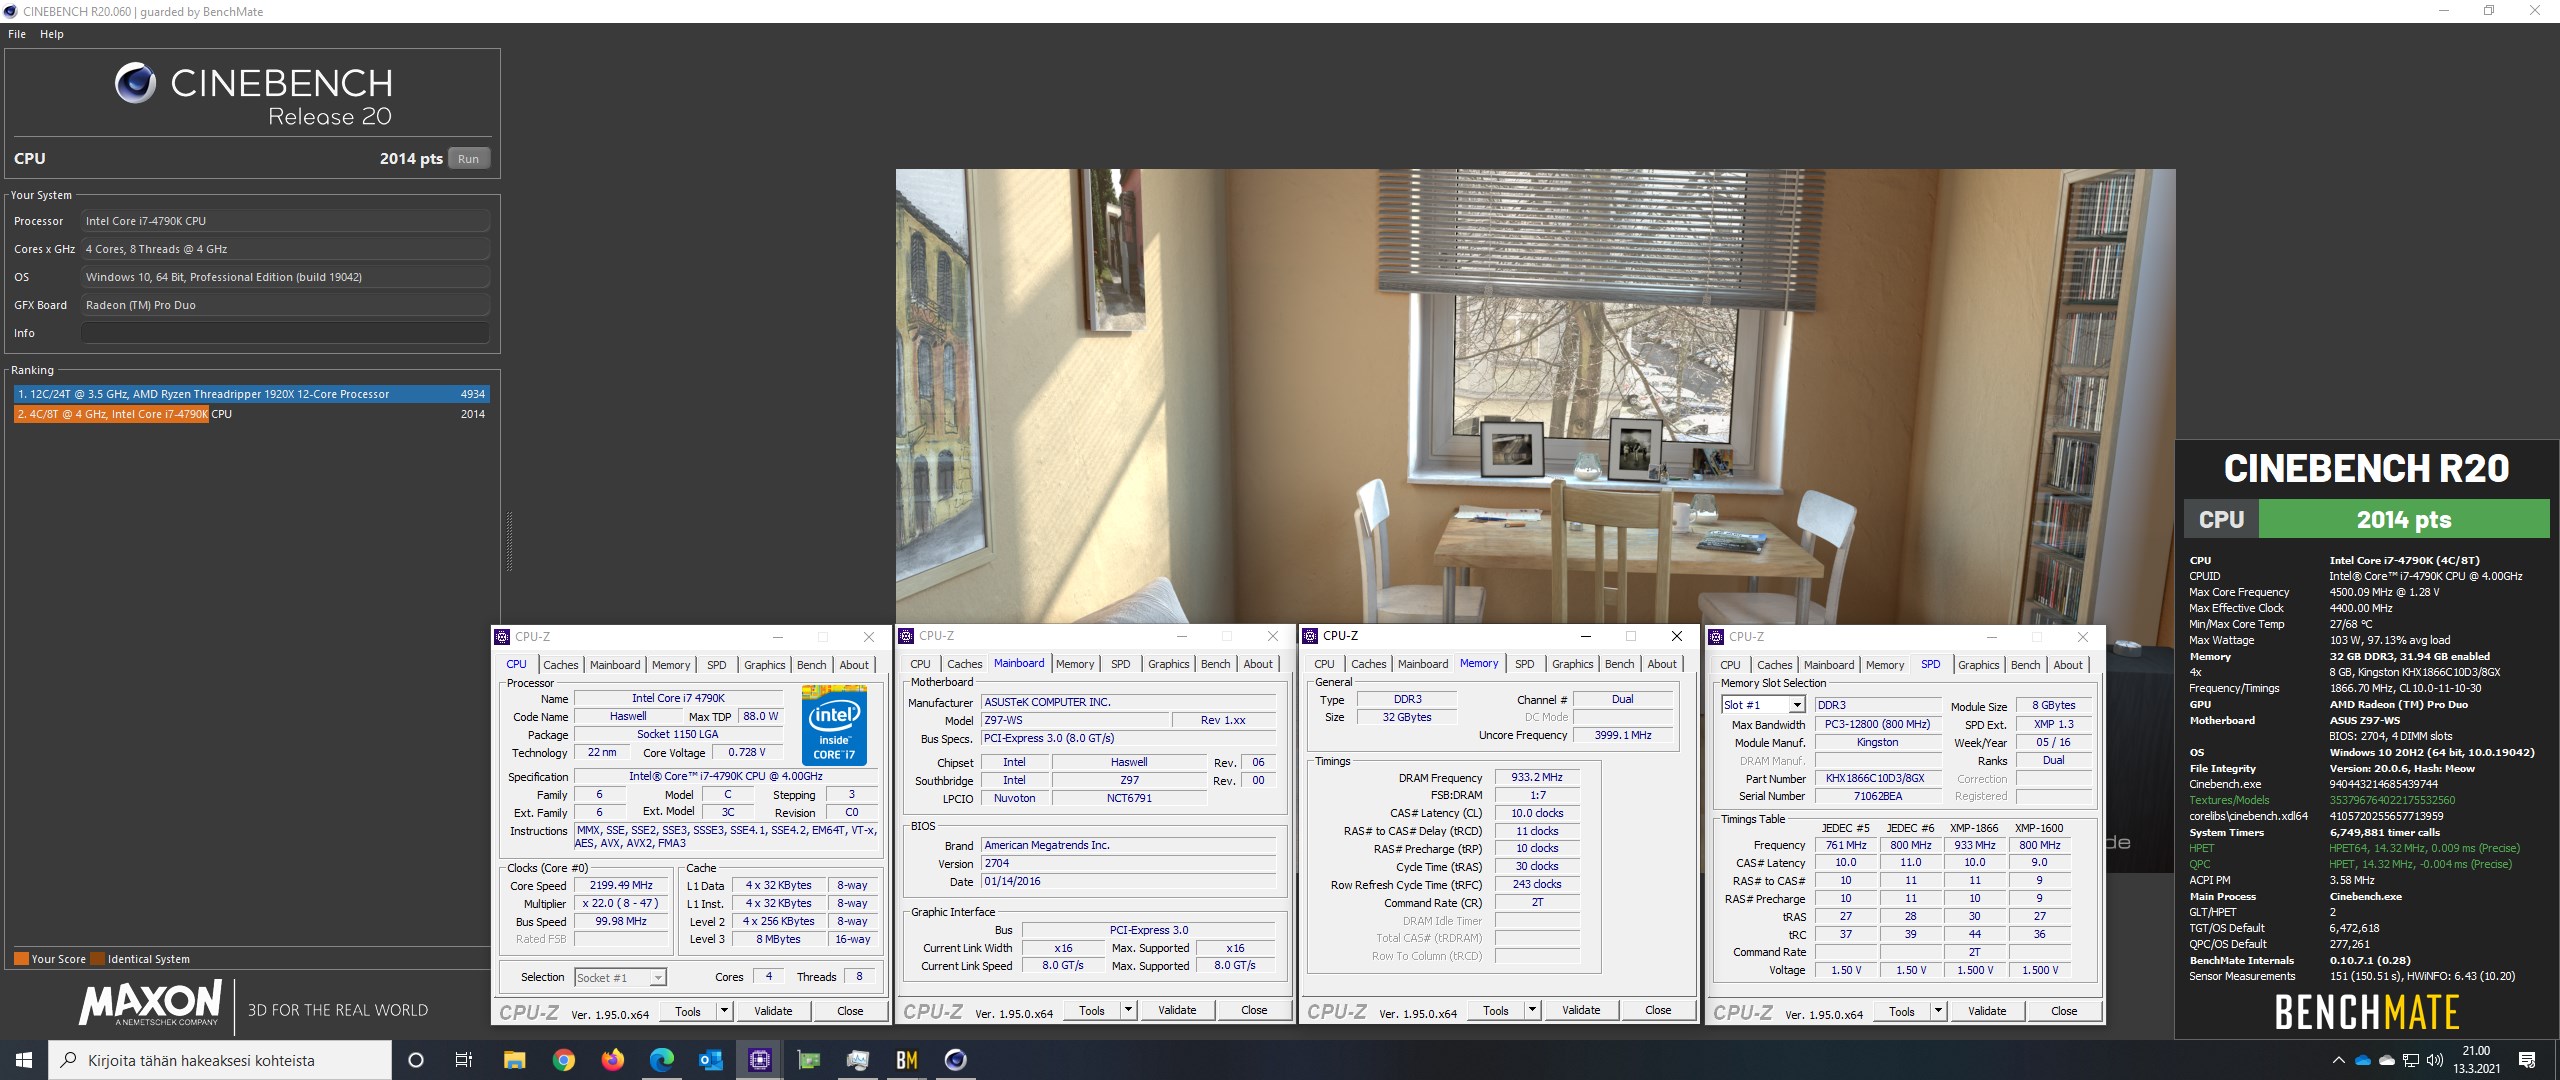Click the Windows taskbar search box

(x=220, y=1060)
